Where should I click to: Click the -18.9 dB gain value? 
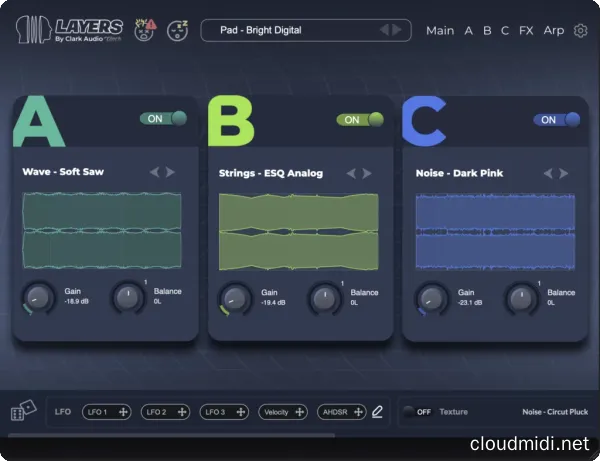(77, 301)
